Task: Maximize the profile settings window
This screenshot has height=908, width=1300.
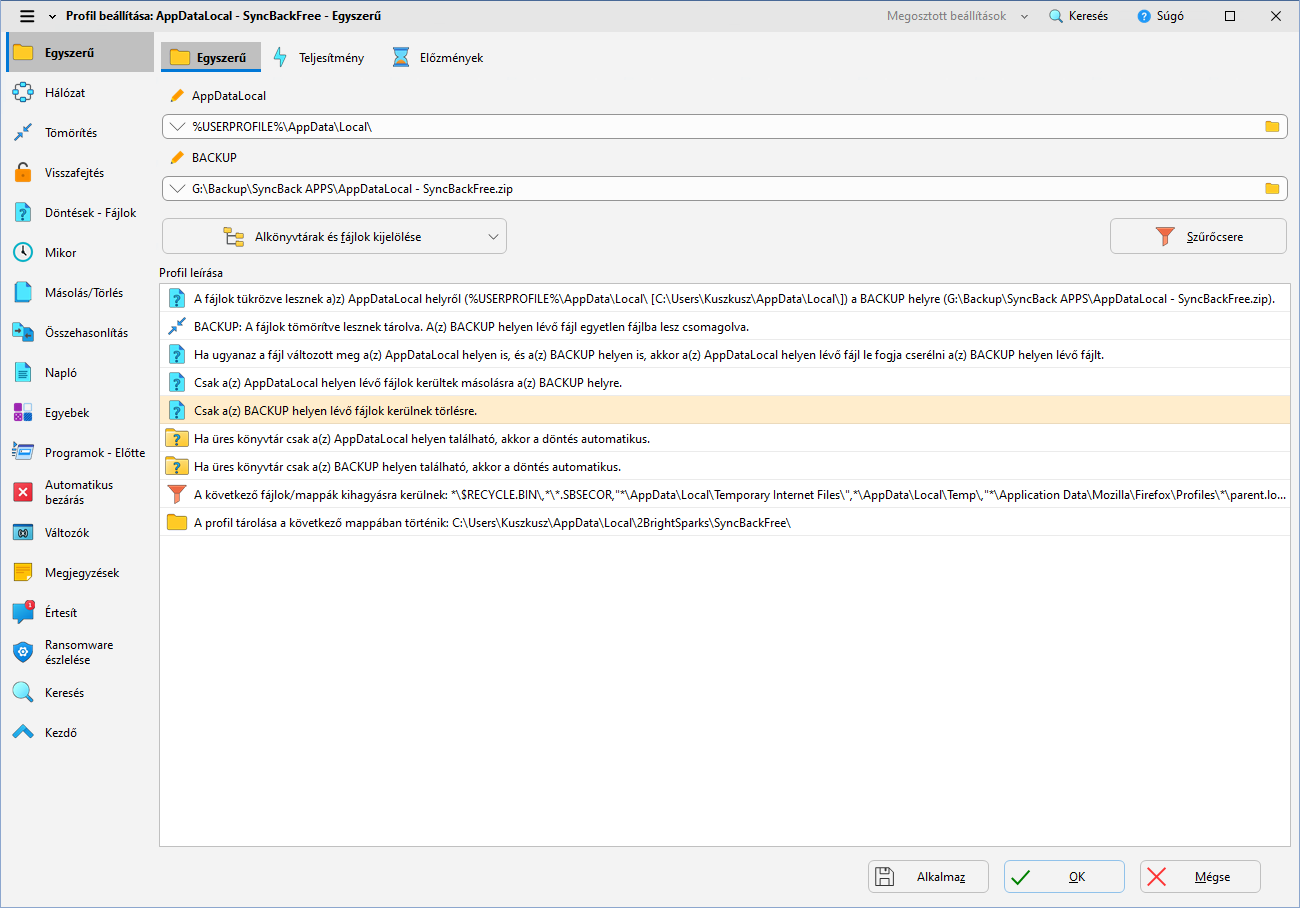Action: (1230, 16)
